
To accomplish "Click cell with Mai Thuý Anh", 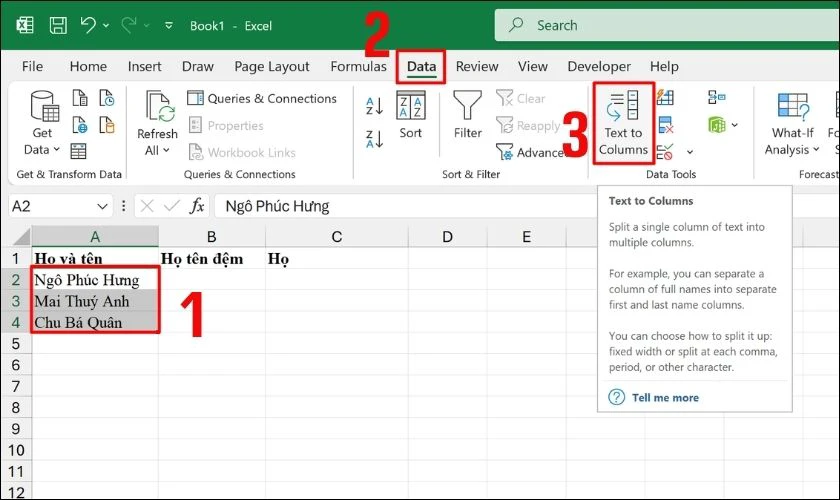I will click(x=95, y=301).
